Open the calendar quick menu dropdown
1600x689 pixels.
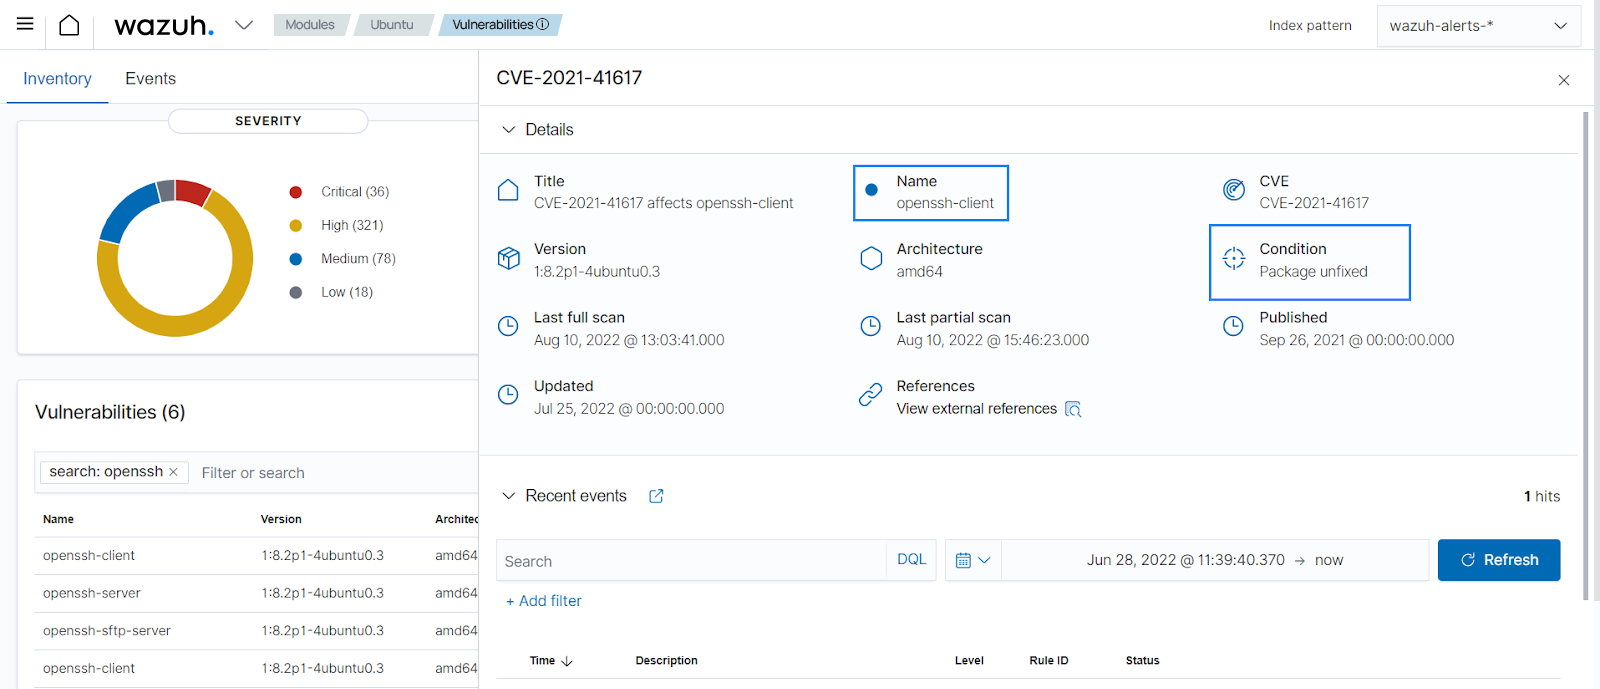click(973, 561)
